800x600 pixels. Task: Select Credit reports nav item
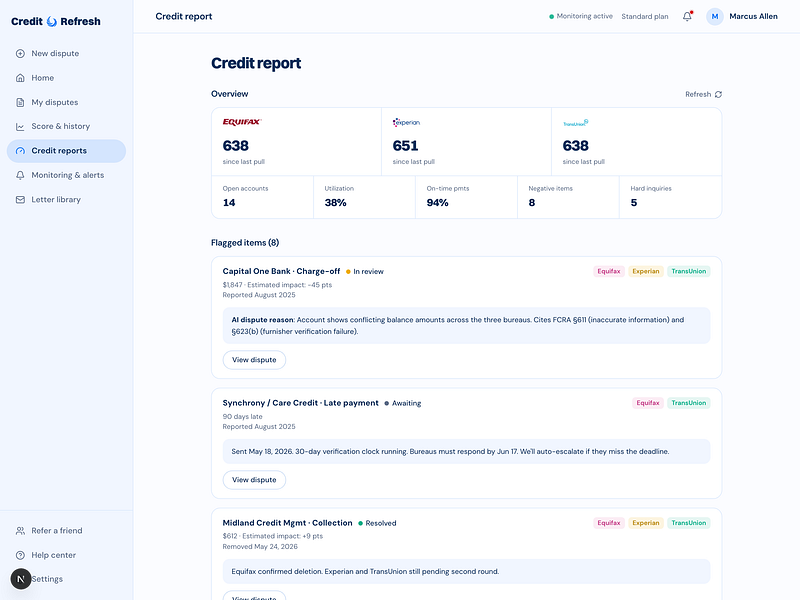66,151
